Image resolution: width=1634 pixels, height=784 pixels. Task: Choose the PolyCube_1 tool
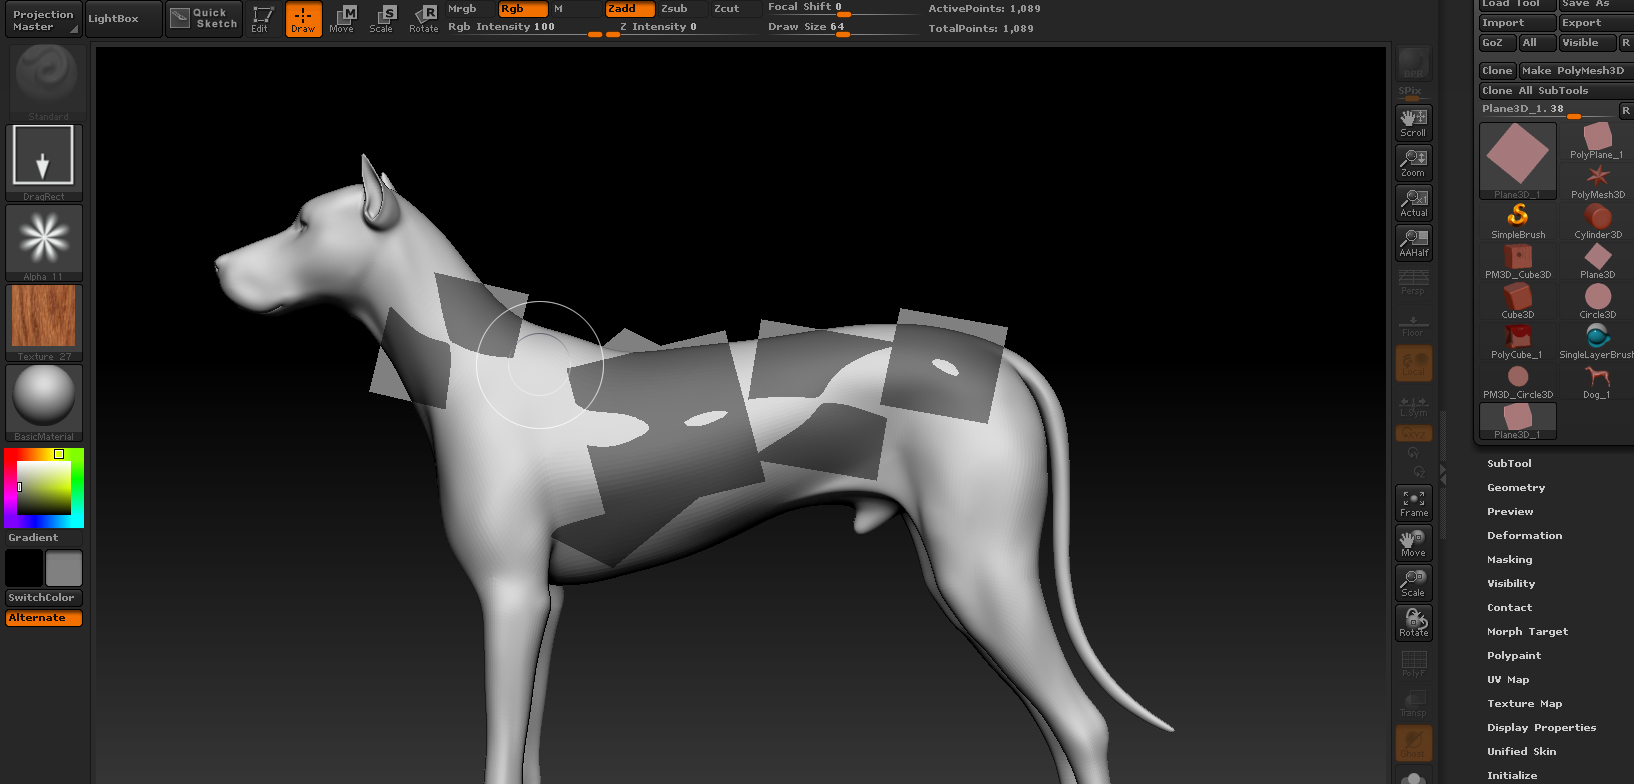[1518, 341]
